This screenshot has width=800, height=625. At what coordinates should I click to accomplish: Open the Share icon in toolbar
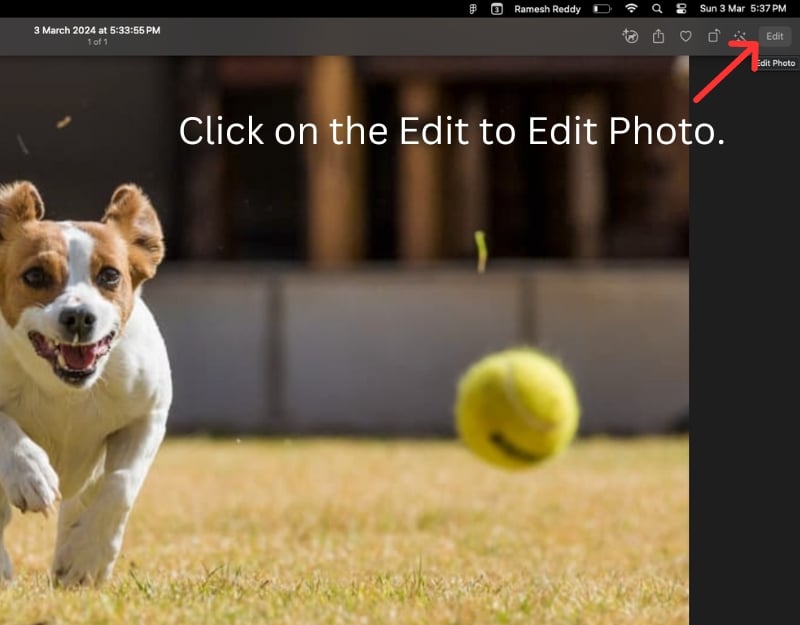[658, 36]
